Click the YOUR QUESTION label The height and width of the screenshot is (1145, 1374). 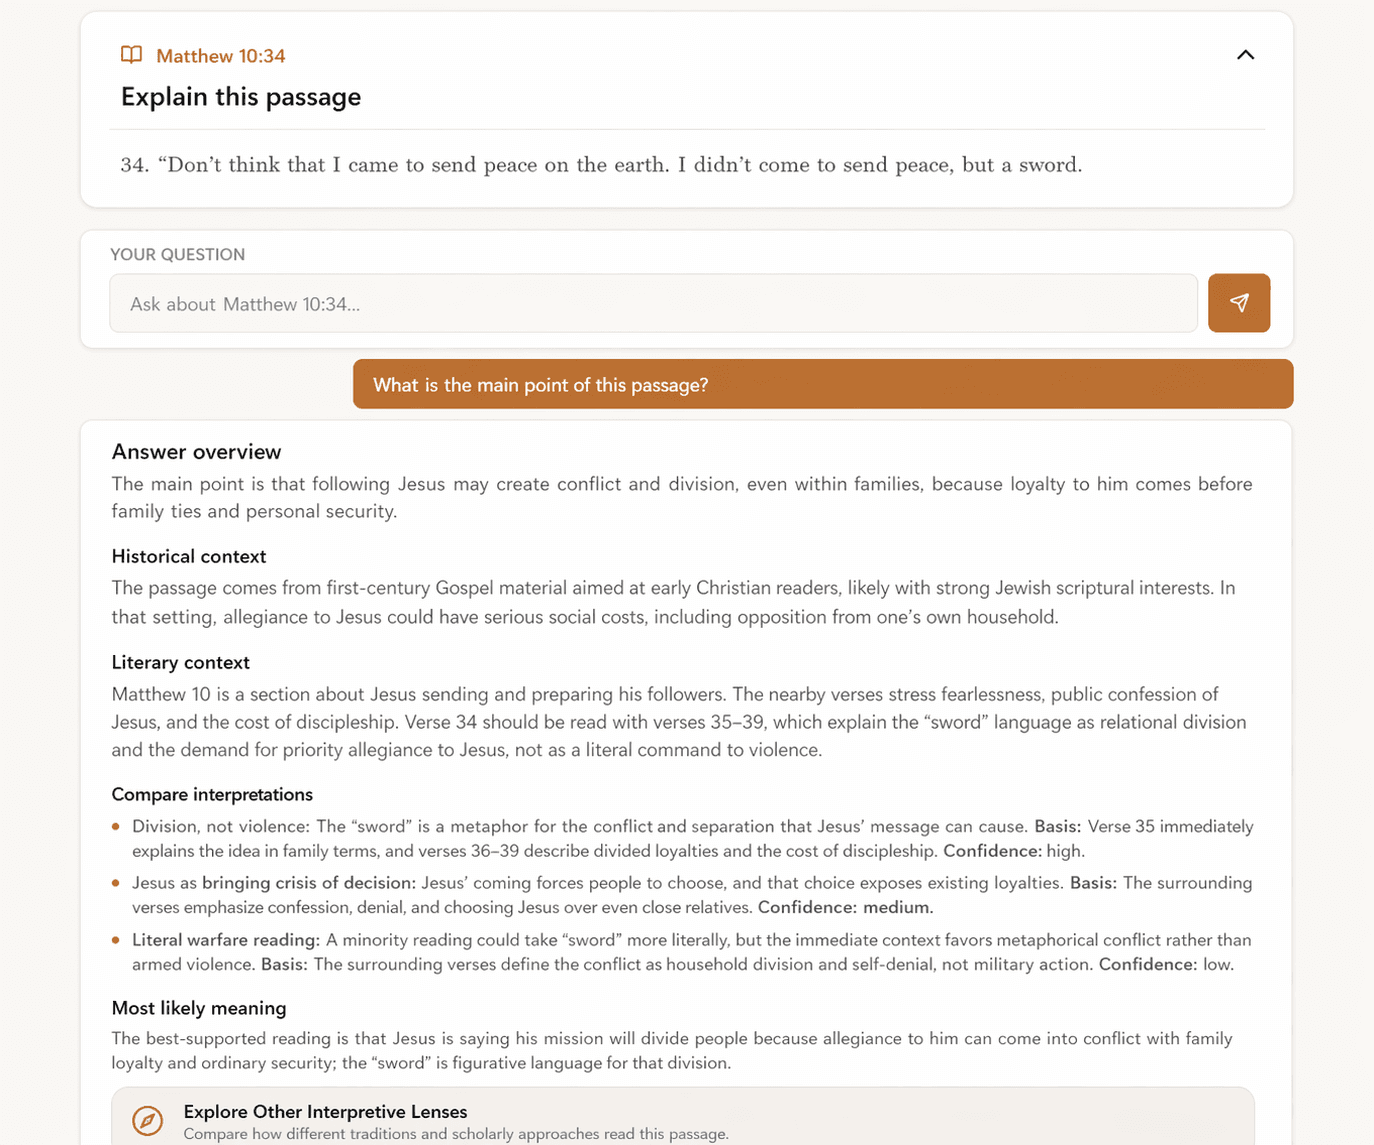pos(178,255)
